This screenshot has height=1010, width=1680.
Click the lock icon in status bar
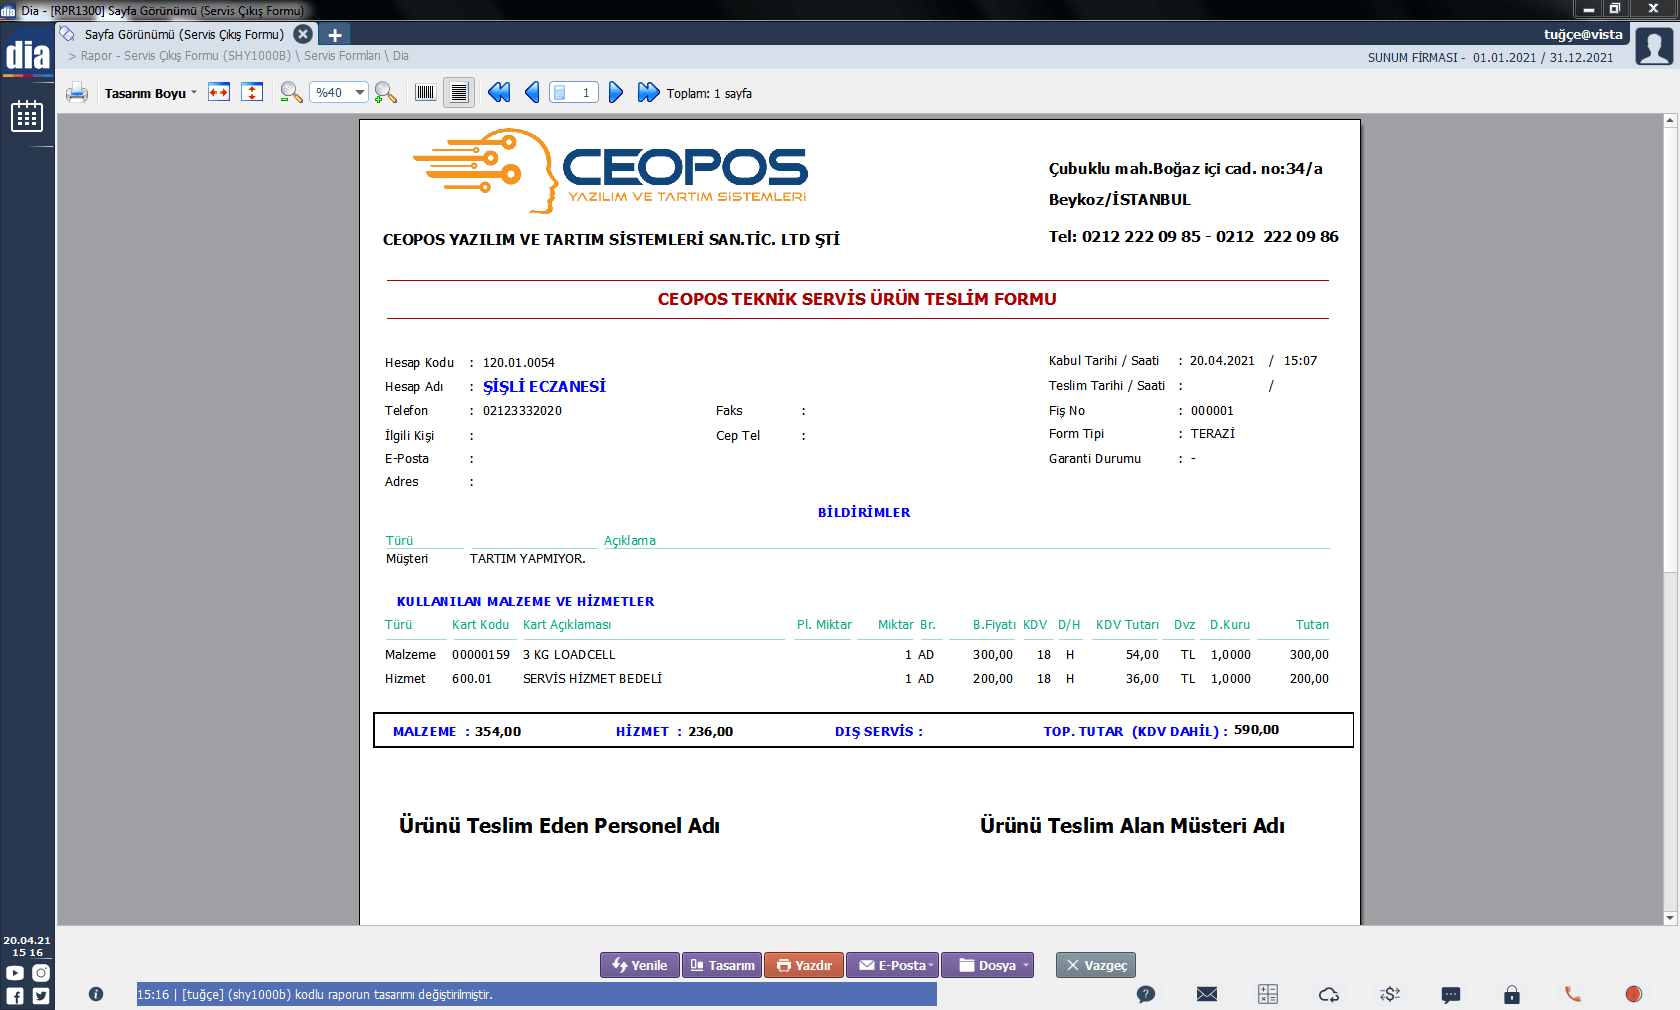coord(1512,994)
